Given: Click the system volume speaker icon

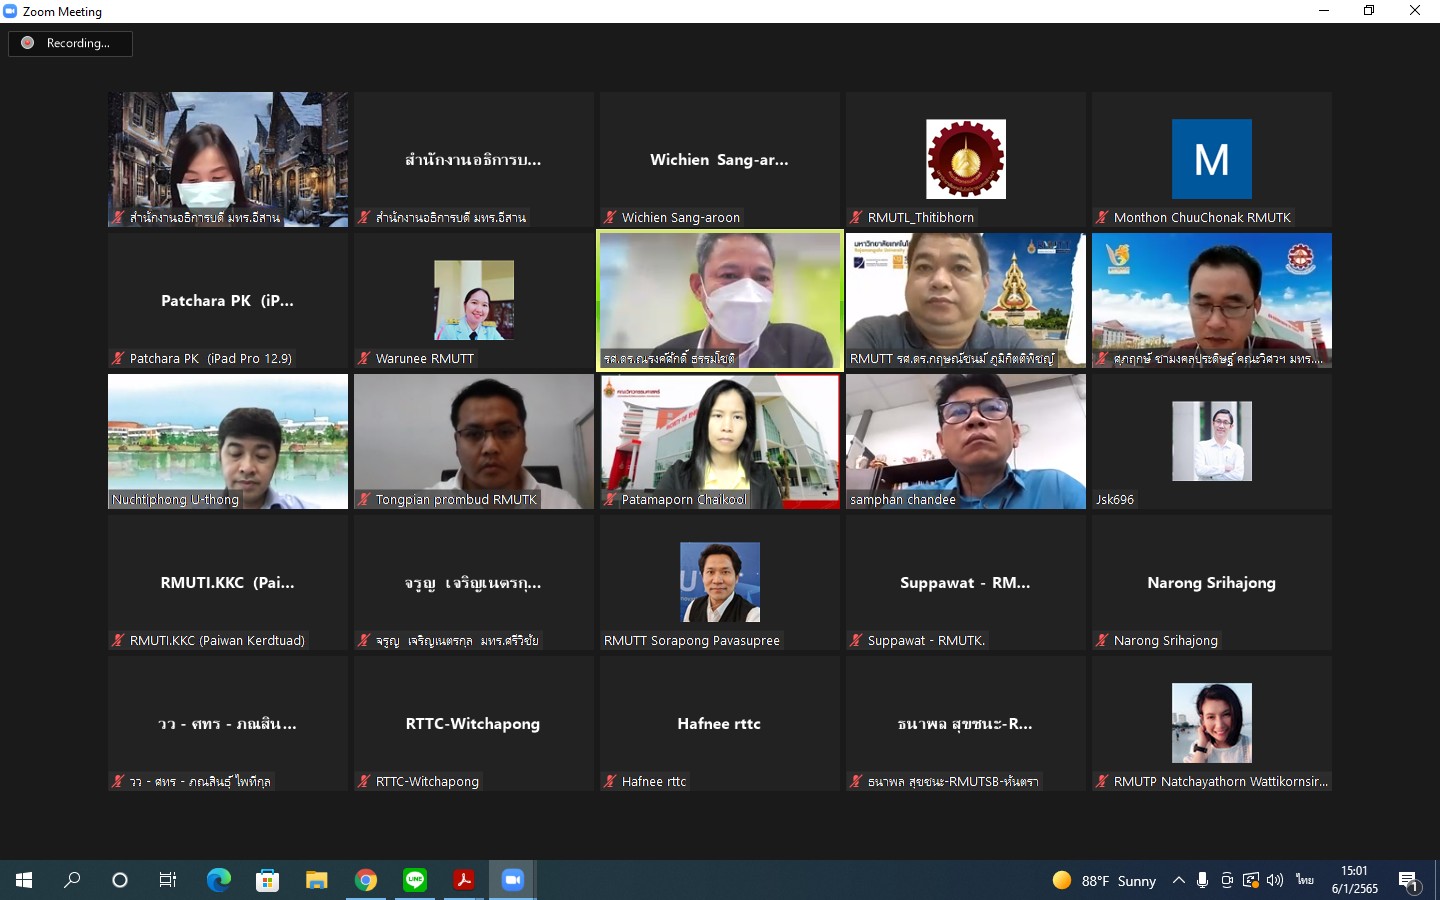Looking at the screenshot, I should pos(1274,880).
